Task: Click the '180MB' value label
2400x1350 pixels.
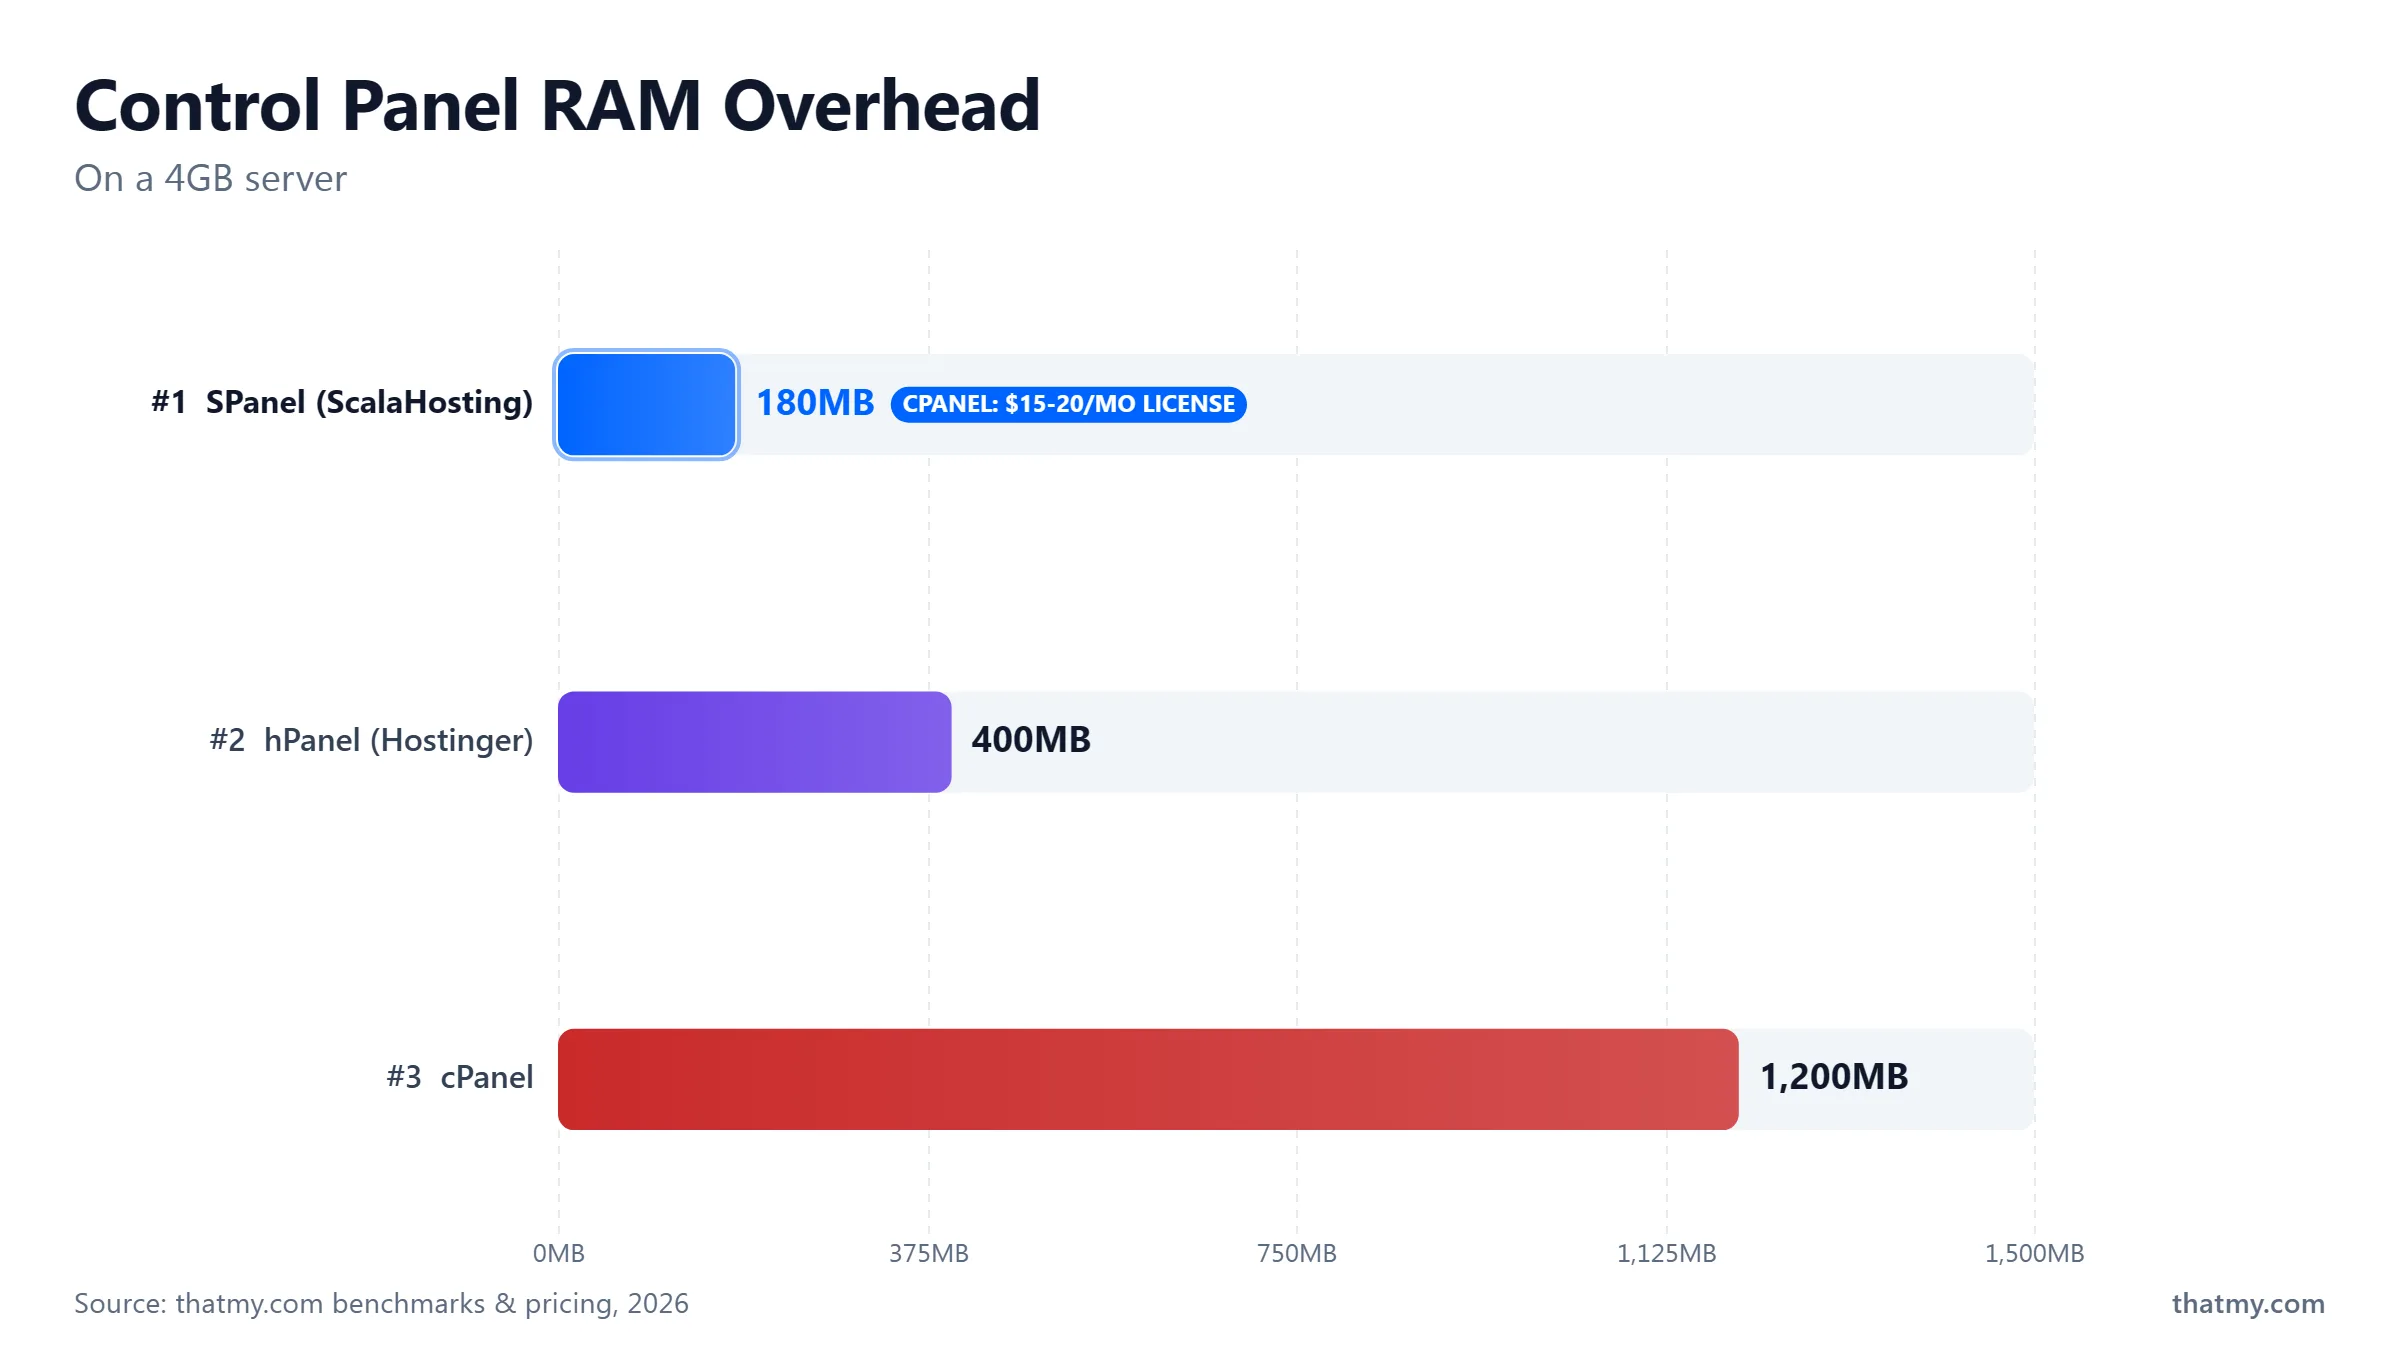Action: 815,404
